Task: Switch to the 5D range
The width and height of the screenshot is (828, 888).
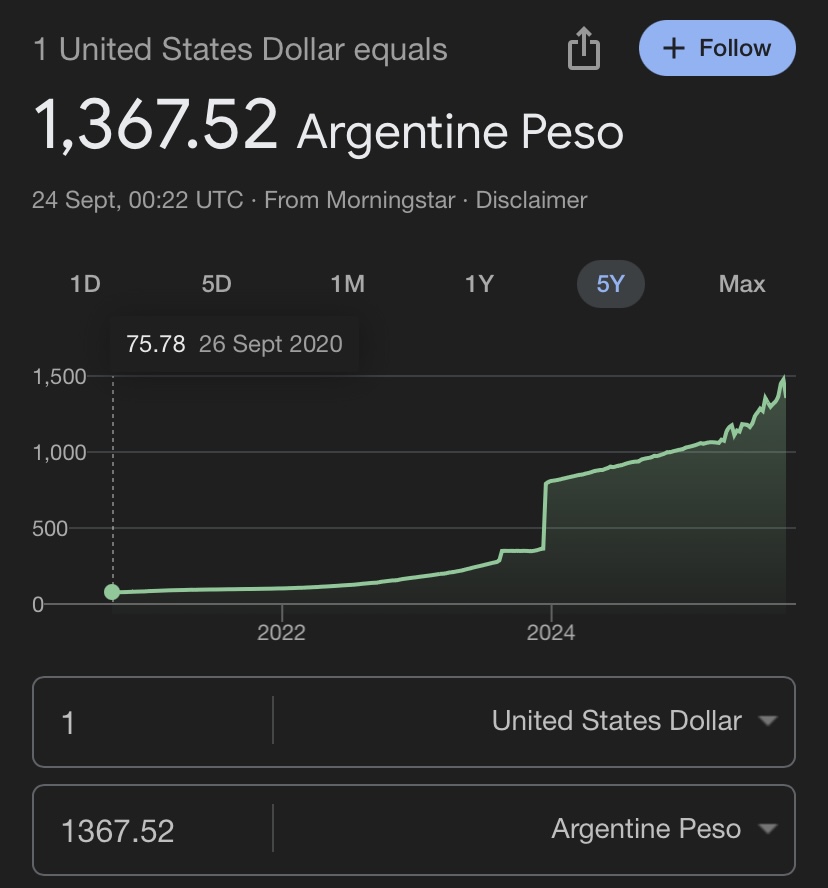Action: [216, 284]
